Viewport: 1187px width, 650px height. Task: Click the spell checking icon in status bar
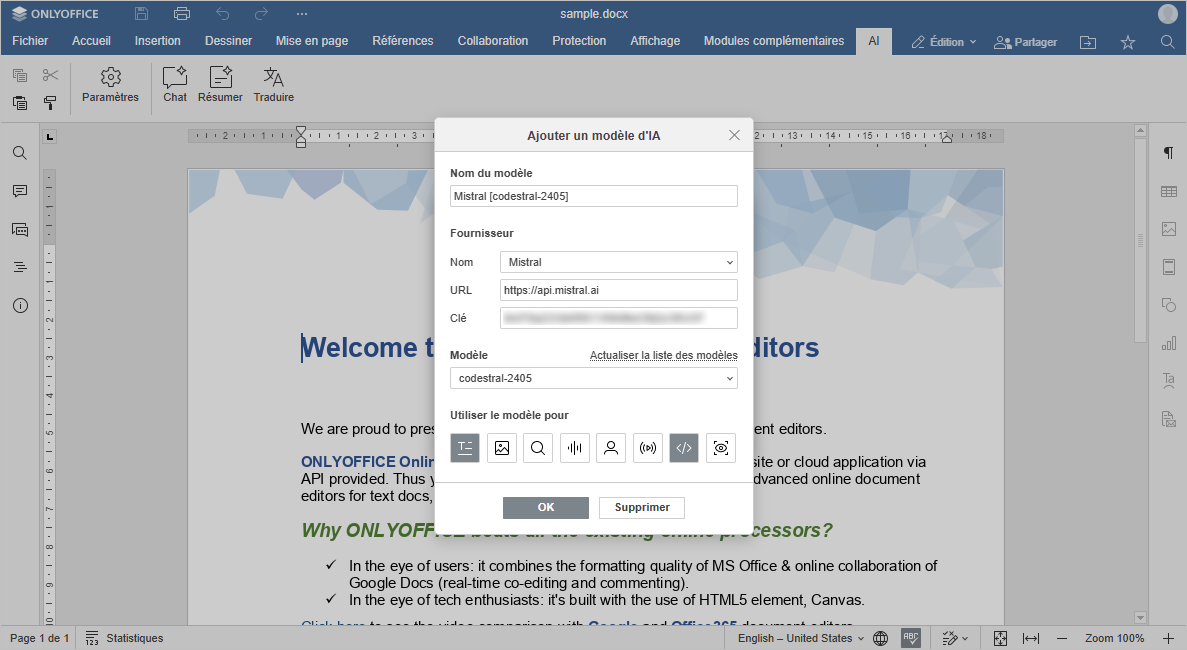(x=910, y=638)
